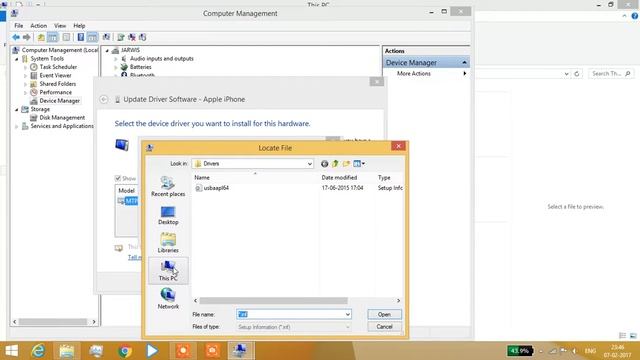
Task: Open the Help menu
Action: 79,26
